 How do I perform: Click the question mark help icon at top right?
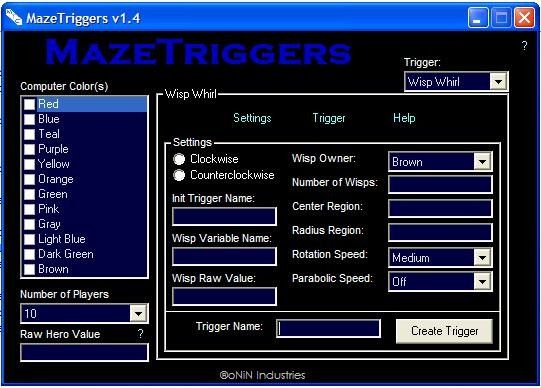tap(524, 46)
